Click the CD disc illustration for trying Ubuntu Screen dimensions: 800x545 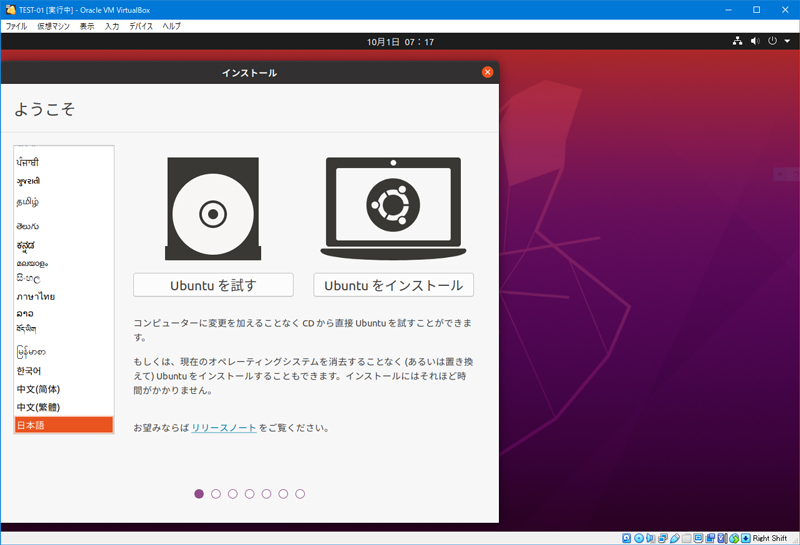pos(213,209)
